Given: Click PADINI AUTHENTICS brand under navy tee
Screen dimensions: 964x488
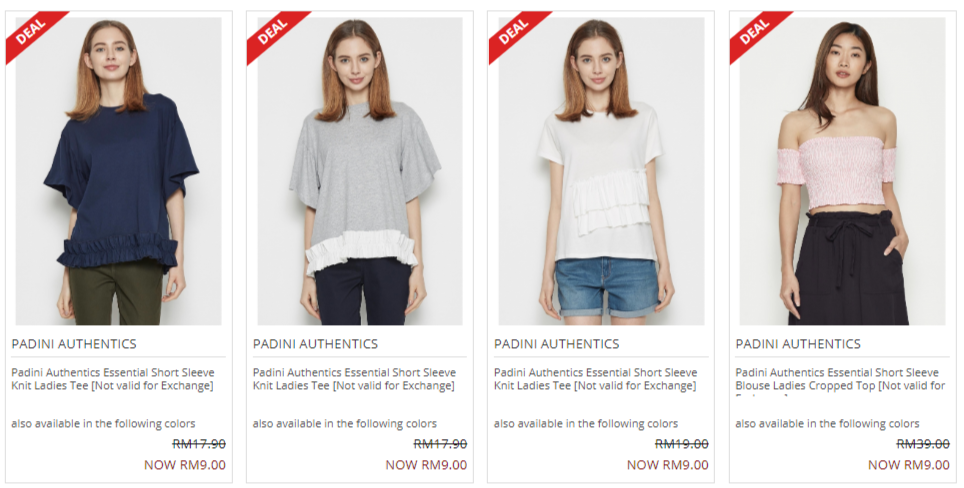Looking at the screenshot, I should [x=74, y=344].
